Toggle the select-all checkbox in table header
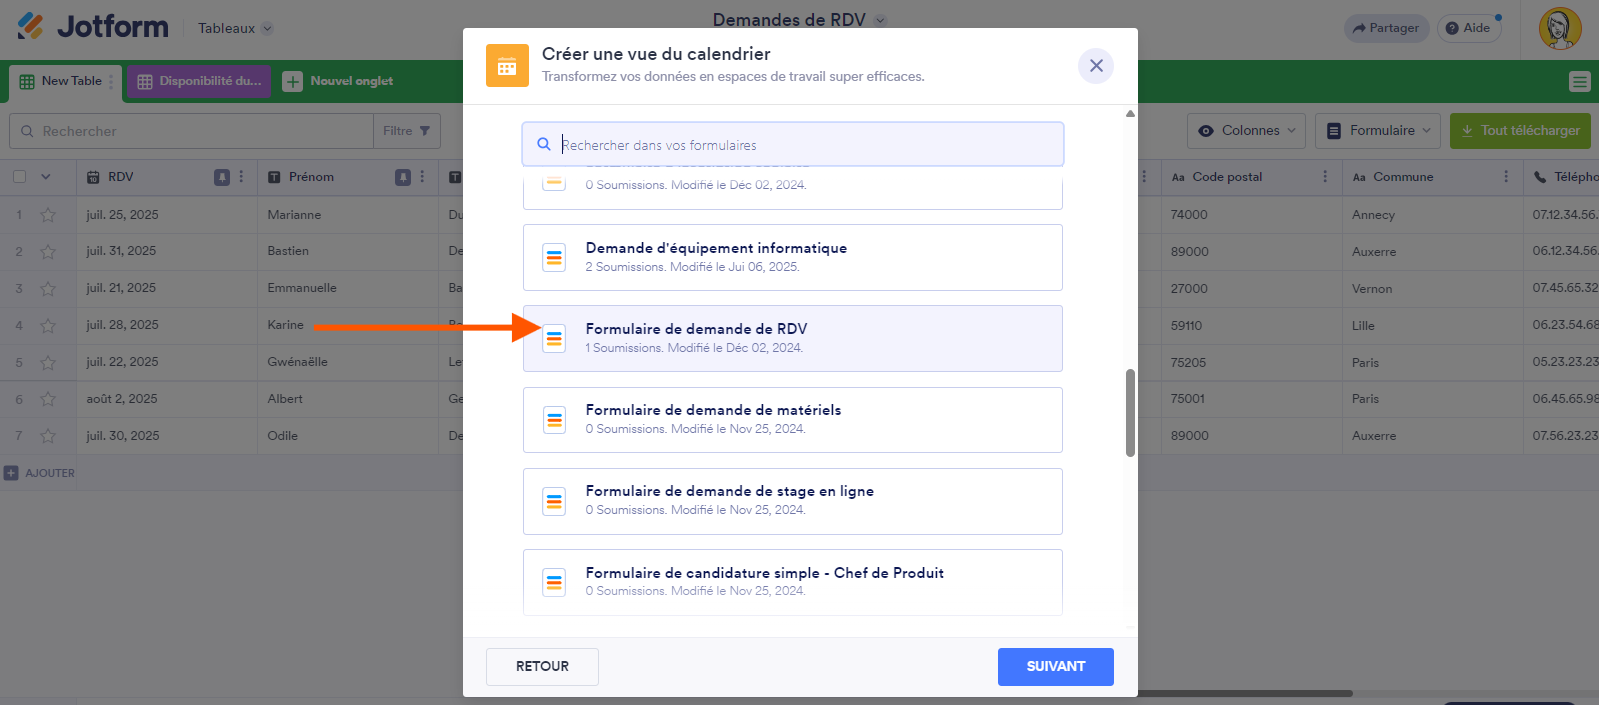 click(x=20, y=177)
